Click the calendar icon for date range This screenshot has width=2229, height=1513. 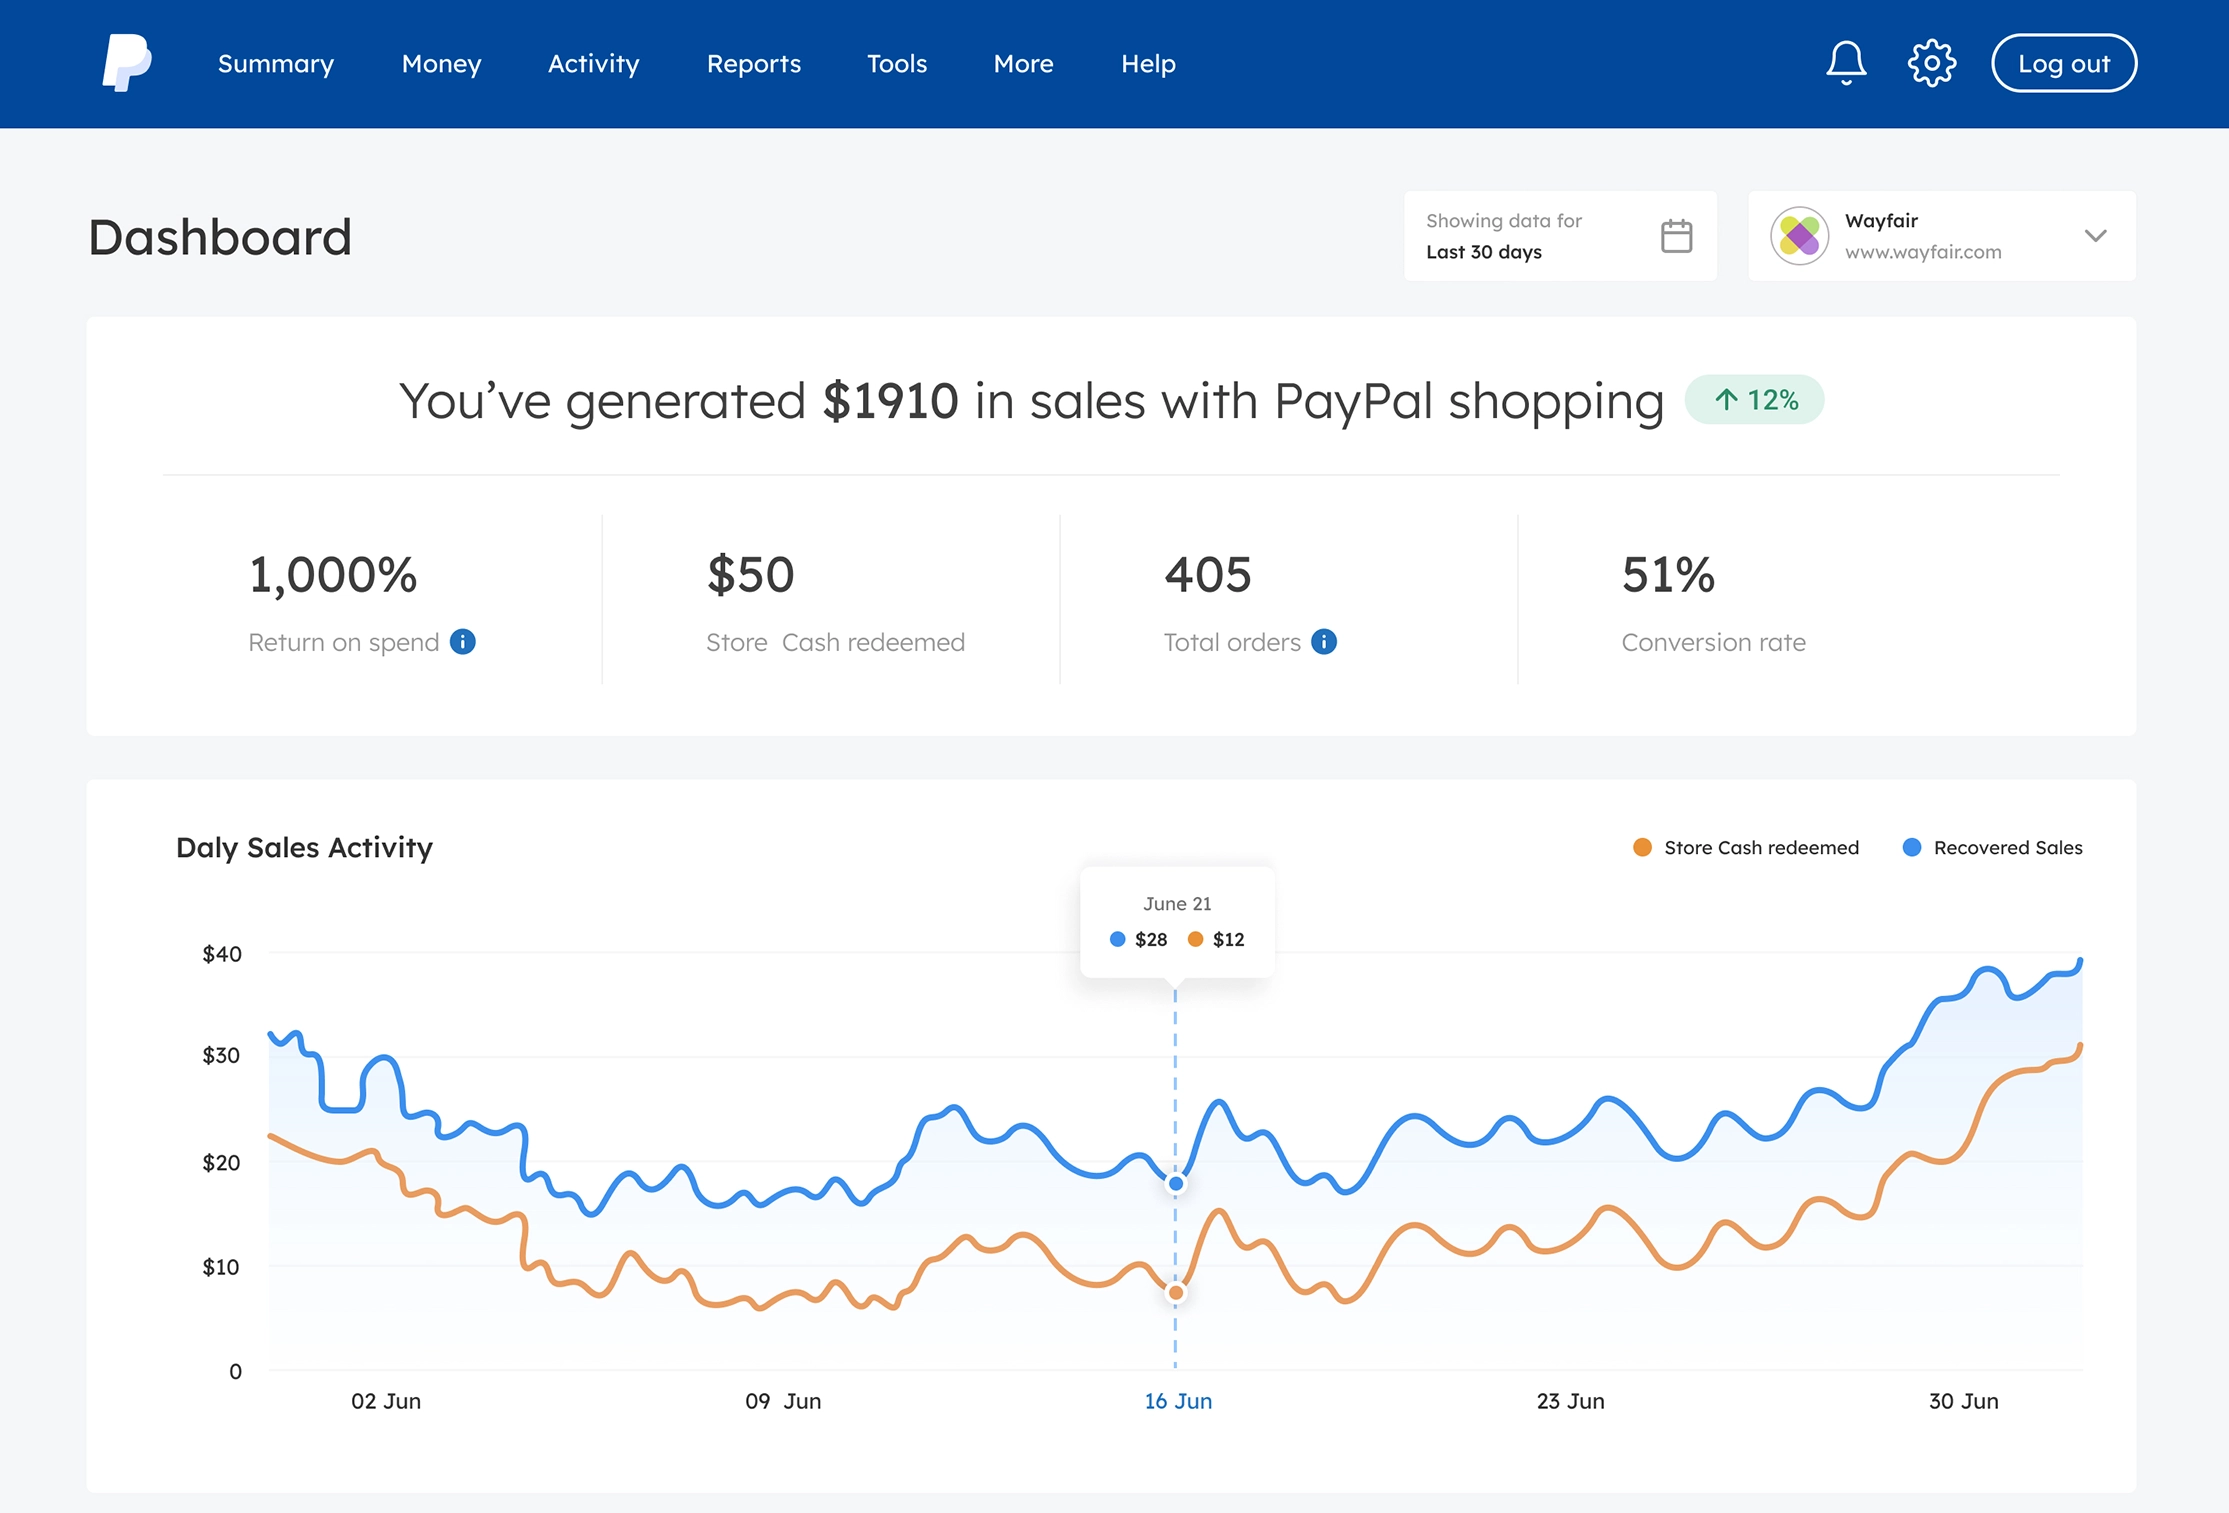click(x=1677, y=235)
